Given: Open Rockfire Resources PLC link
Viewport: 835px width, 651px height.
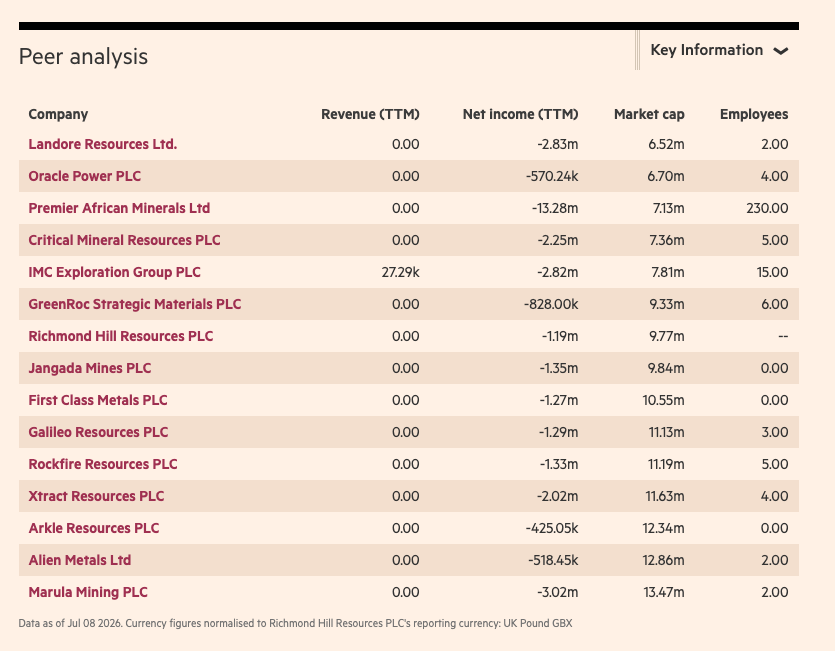Looking at the screenshot, I should [x=103, y=464].
